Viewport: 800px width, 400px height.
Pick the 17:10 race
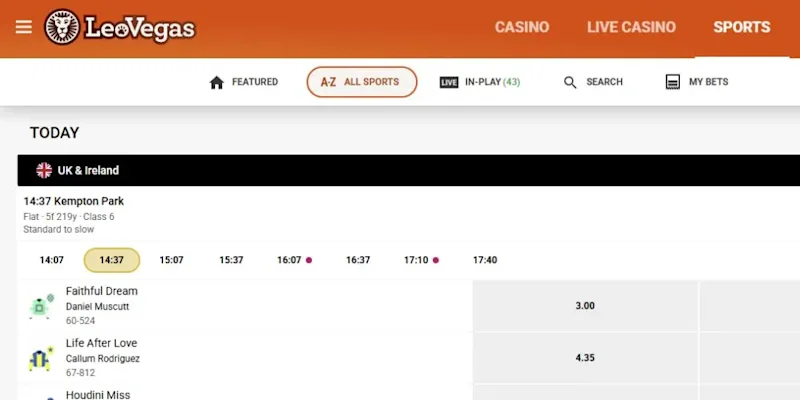click(416, 260)
